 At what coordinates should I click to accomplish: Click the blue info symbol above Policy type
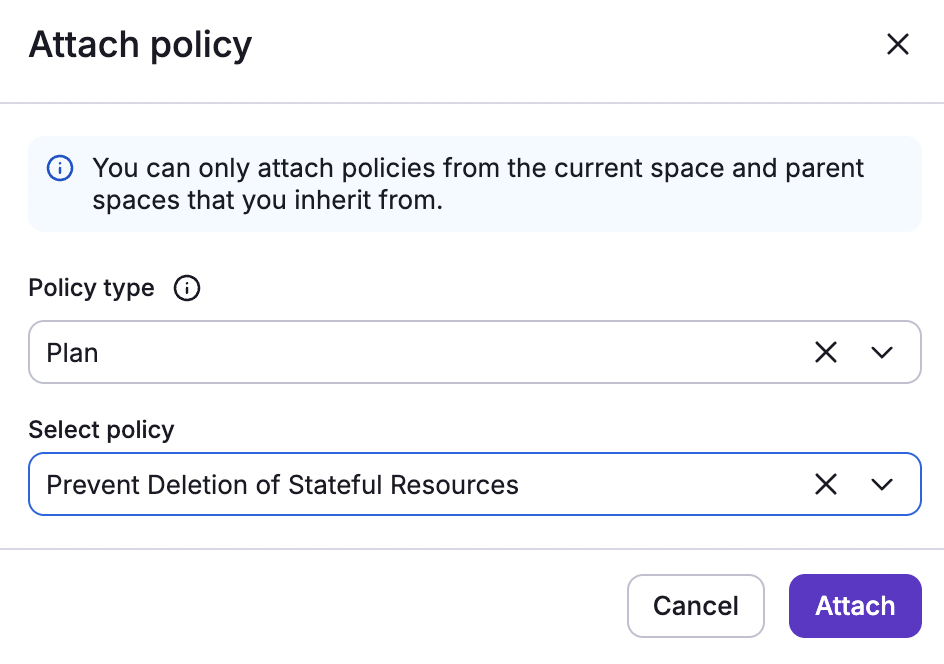[60, 168]
